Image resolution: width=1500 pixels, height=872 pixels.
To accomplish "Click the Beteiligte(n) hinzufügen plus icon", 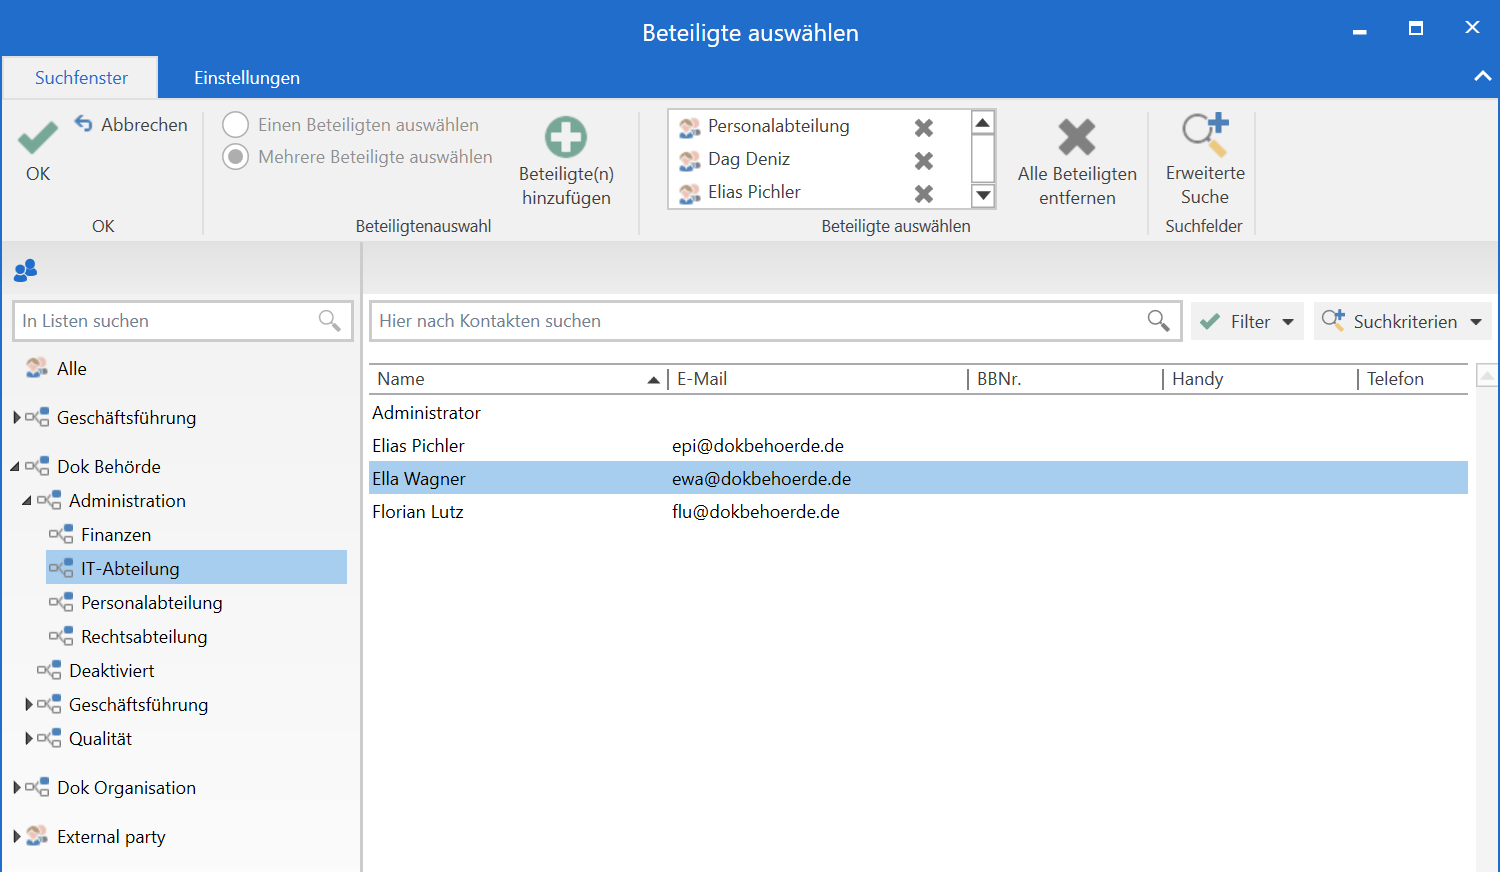I will click(566, 138).
